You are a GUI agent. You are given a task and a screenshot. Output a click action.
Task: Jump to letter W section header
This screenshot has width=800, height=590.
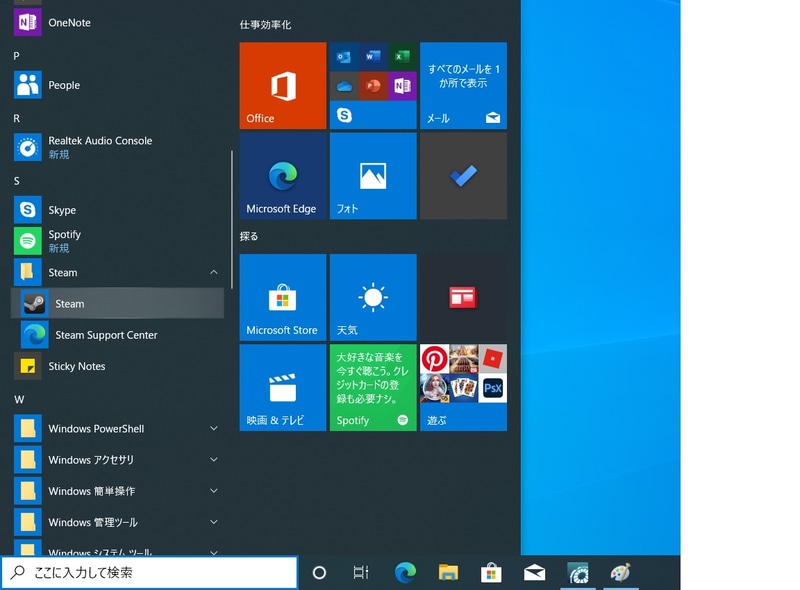click(x=19, y=400)
